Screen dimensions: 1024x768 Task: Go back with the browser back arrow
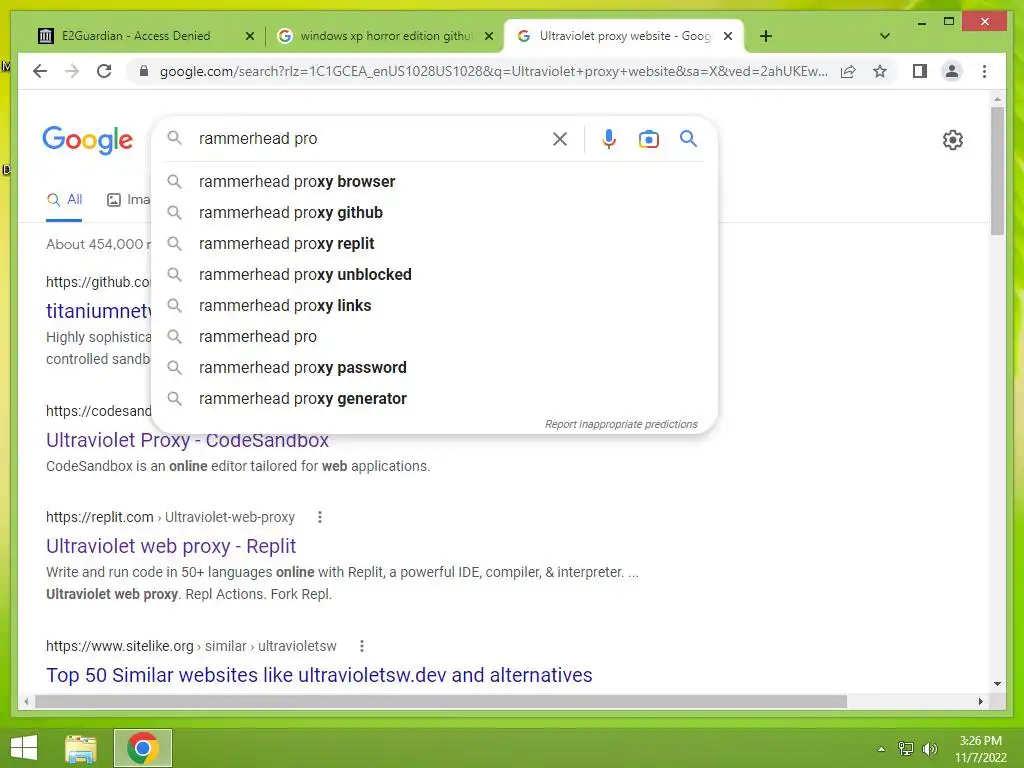[x=40, y=71]
